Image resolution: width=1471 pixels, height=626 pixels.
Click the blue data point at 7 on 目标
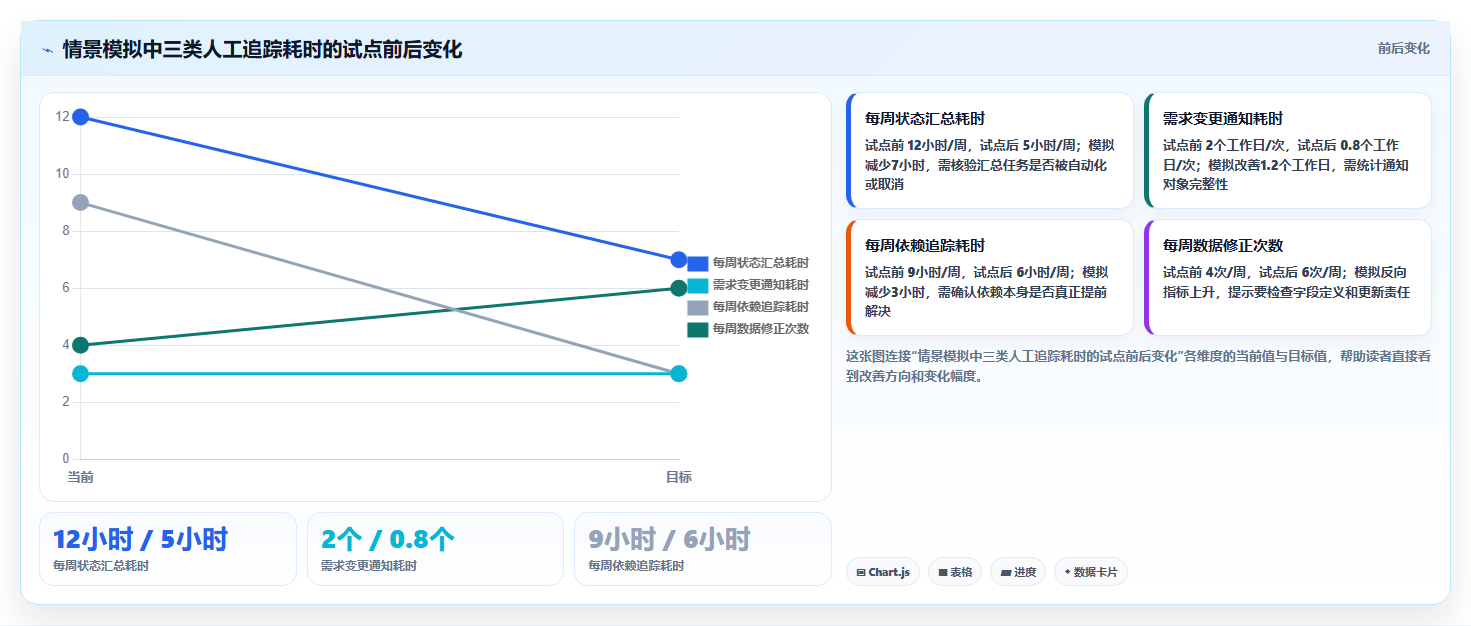tap(678, 260)
